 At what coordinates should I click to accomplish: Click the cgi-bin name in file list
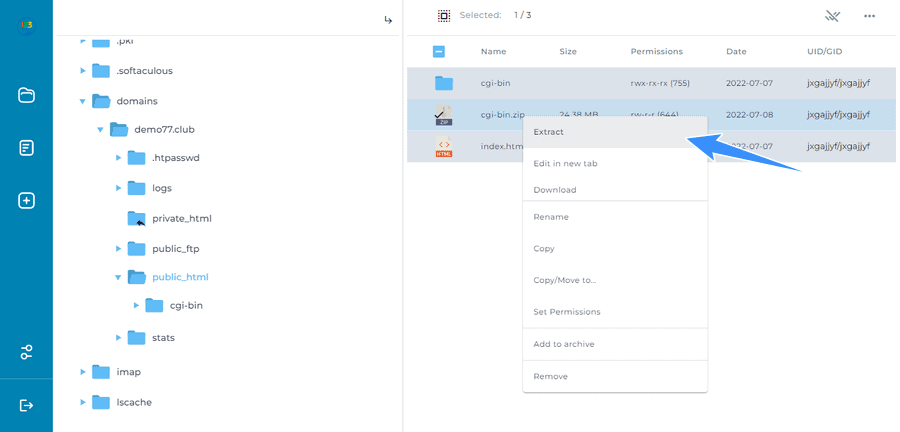click(495, 83)
